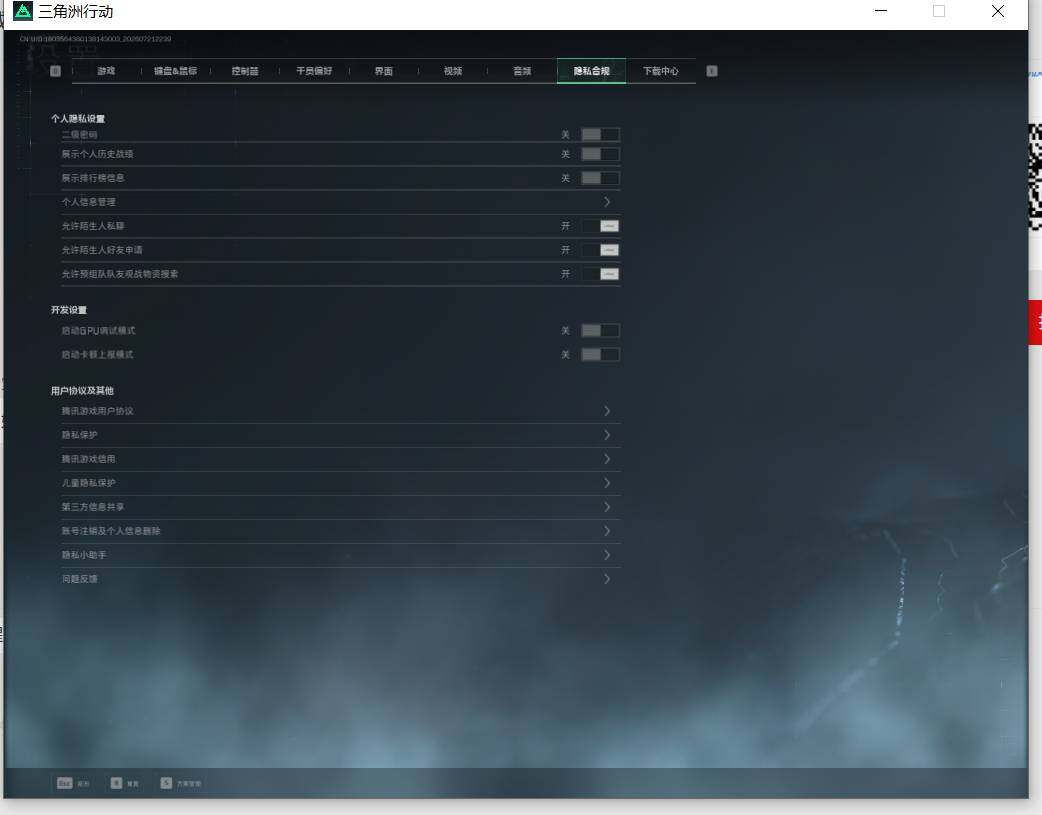Click the 开发设置 section heading
Image resolution: width=1042 pixels, height=815 pixels.
click(68, 310)
